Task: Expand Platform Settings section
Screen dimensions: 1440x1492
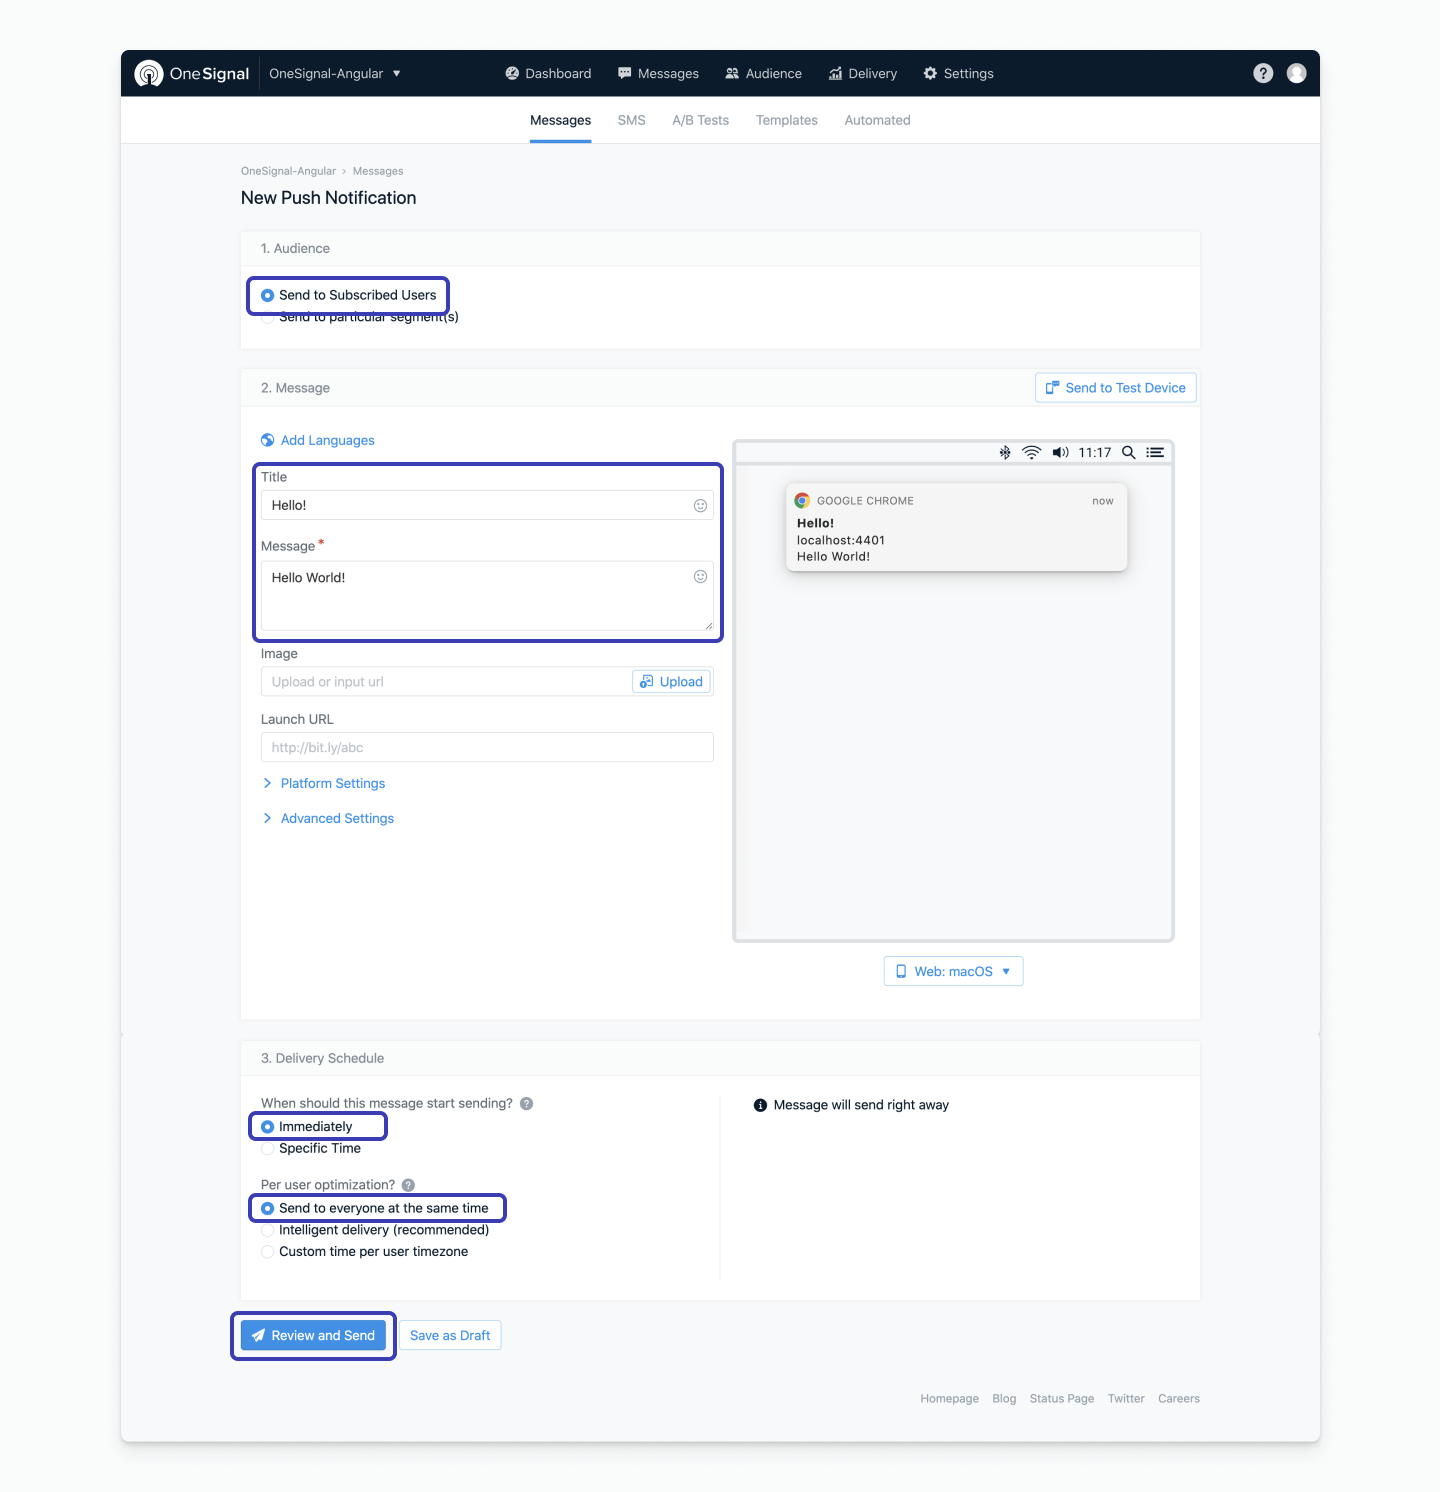Action: (x=323, y=783)
